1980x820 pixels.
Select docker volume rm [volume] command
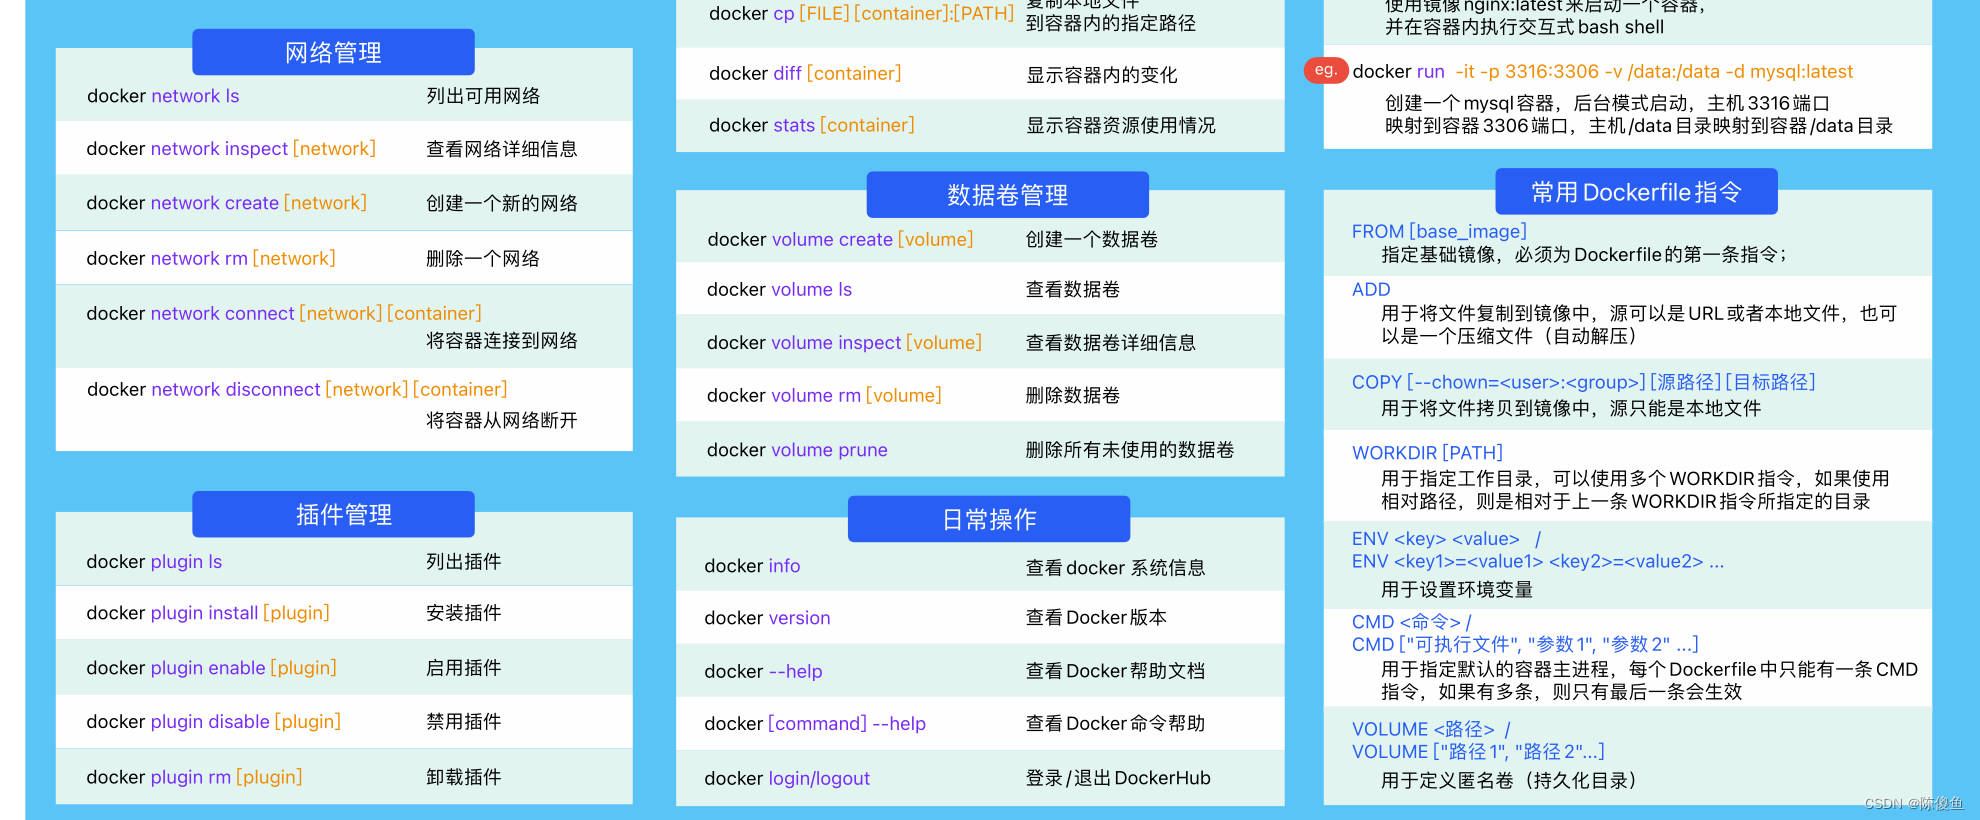[x=824, y=395]
